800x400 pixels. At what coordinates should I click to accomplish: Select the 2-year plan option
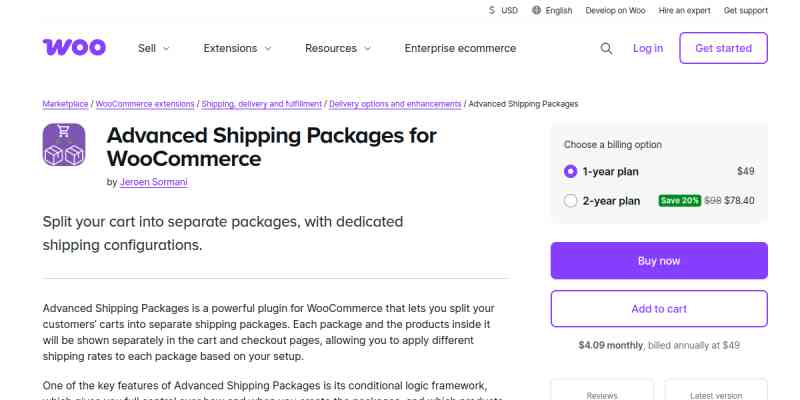click(571, 201)
